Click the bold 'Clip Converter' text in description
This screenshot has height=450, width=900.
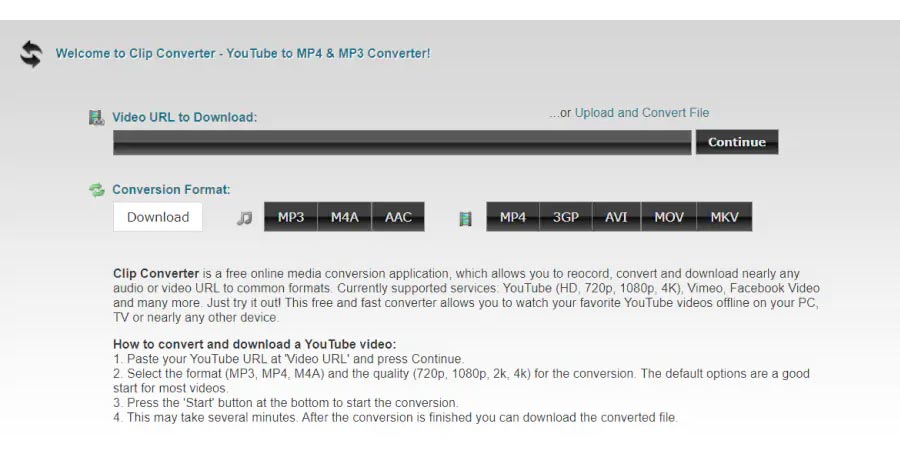click(156, 273)
